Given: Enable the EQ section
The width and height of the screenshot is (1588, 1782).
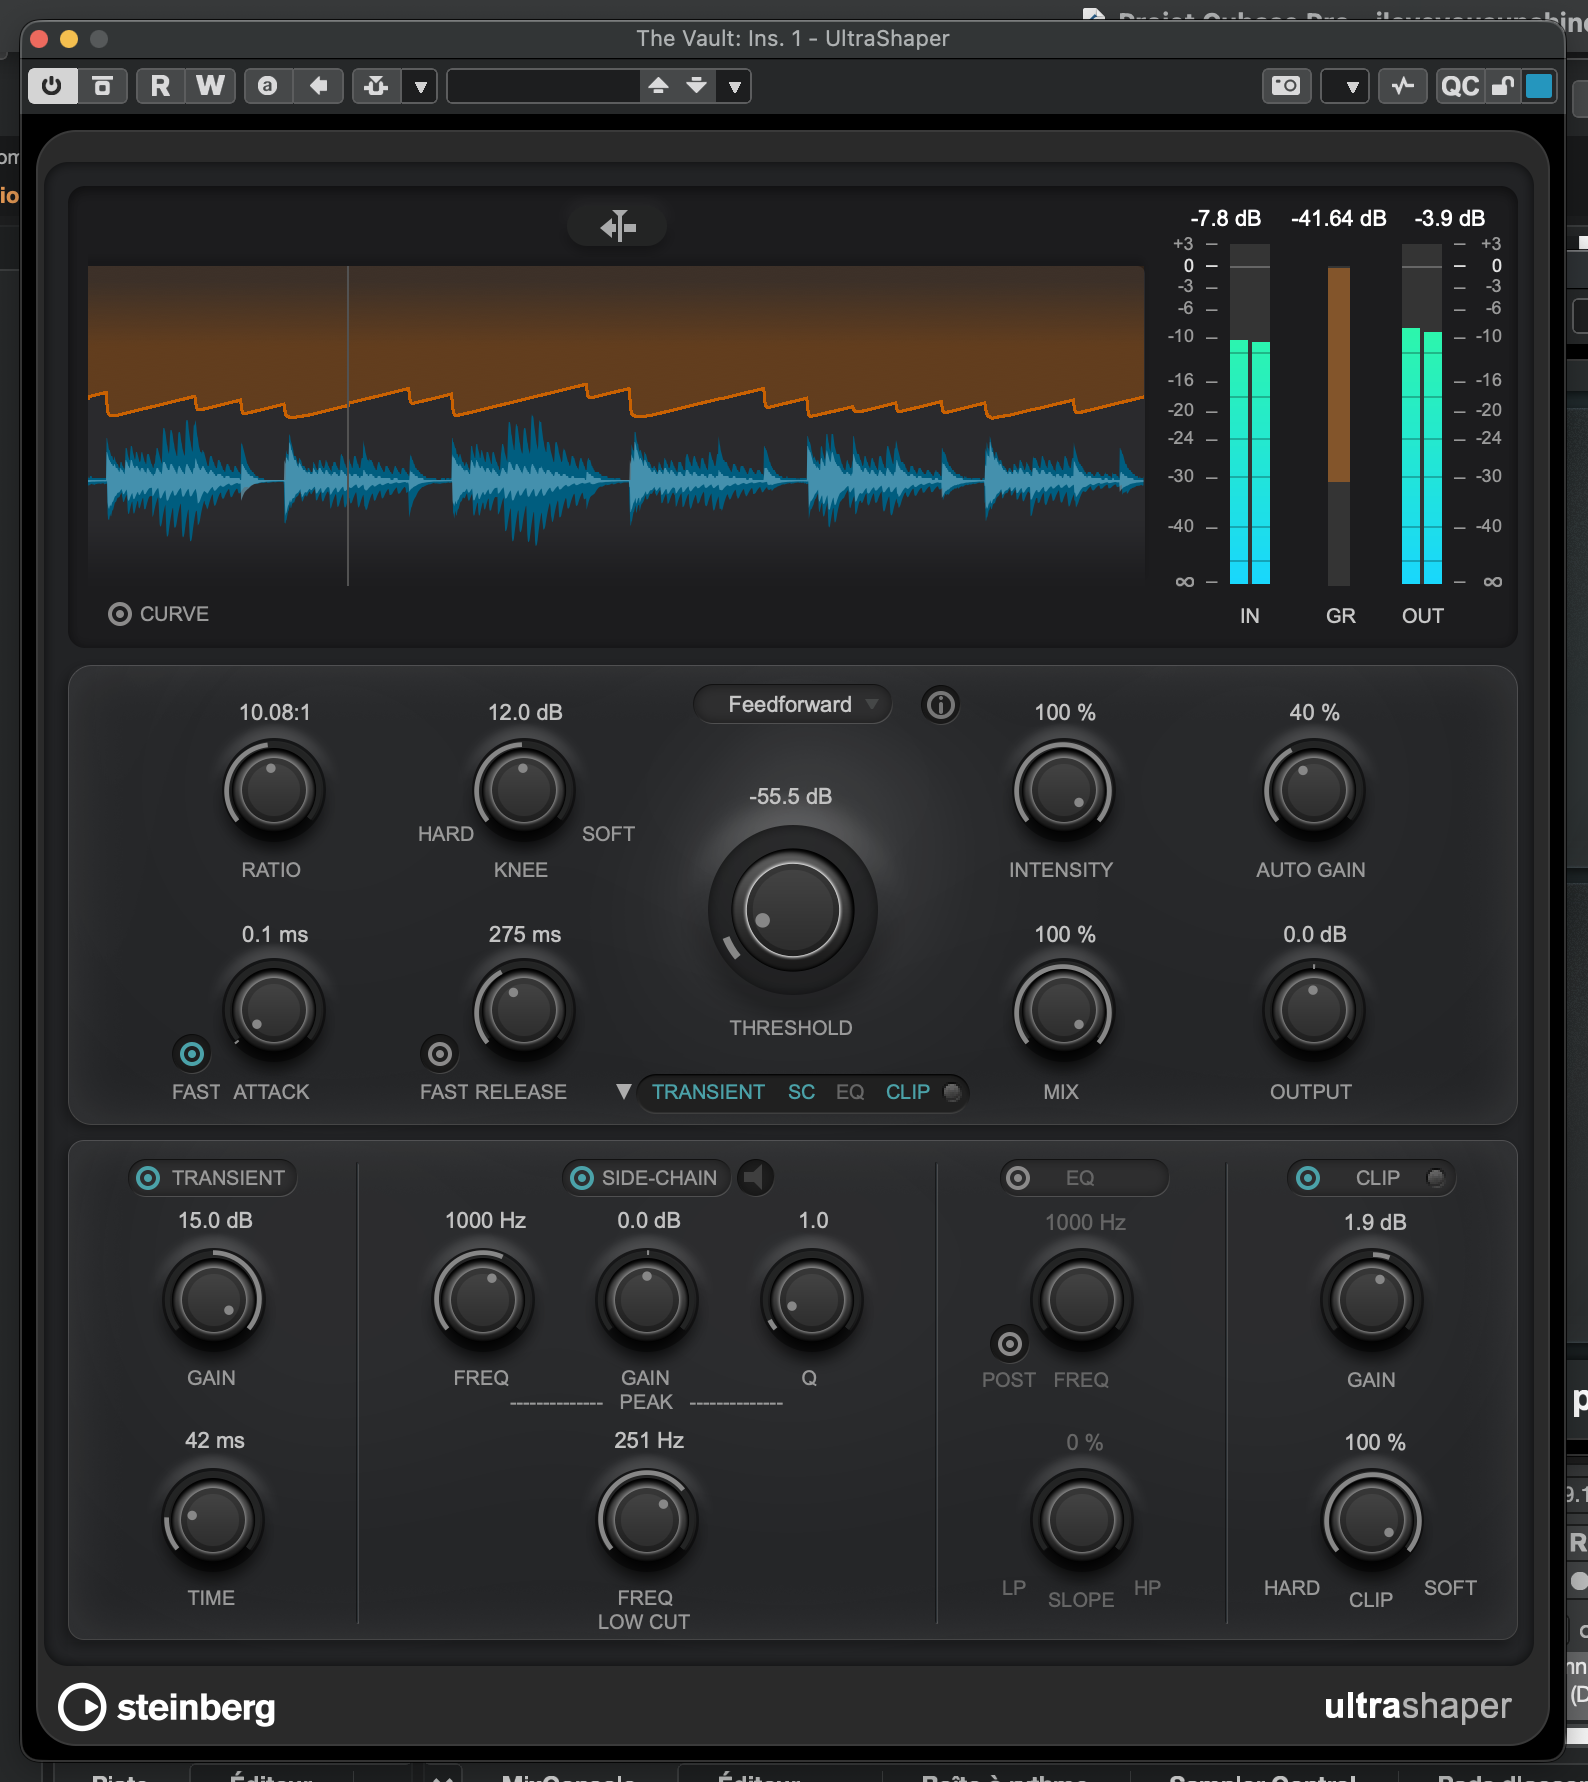Looking at the screenshot, I should pos(1018,1178).
